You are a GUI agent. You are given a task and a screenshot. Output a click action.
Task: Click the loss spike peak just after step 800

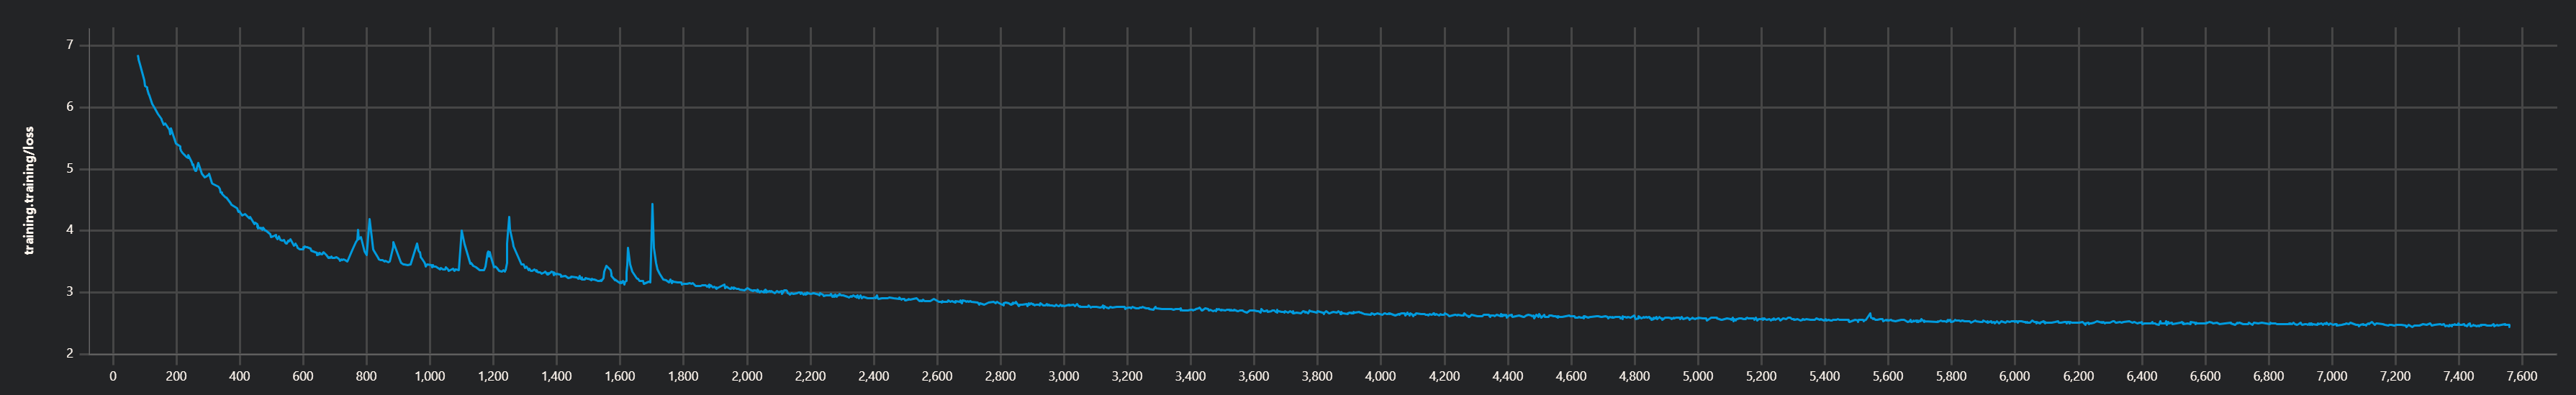pyautogui.click(x=369, y=220)
